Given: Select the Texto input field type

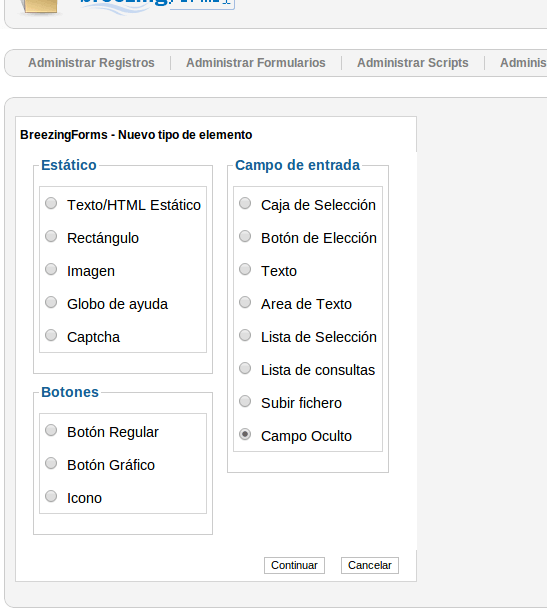Looking at the screenshot, I should 245,269.
